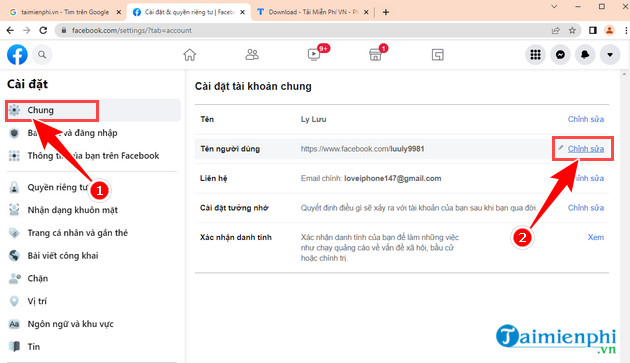Click Xem for Xác nhận danh tính
Viewport: 630px width, 363px height.
tap(595, 237)
